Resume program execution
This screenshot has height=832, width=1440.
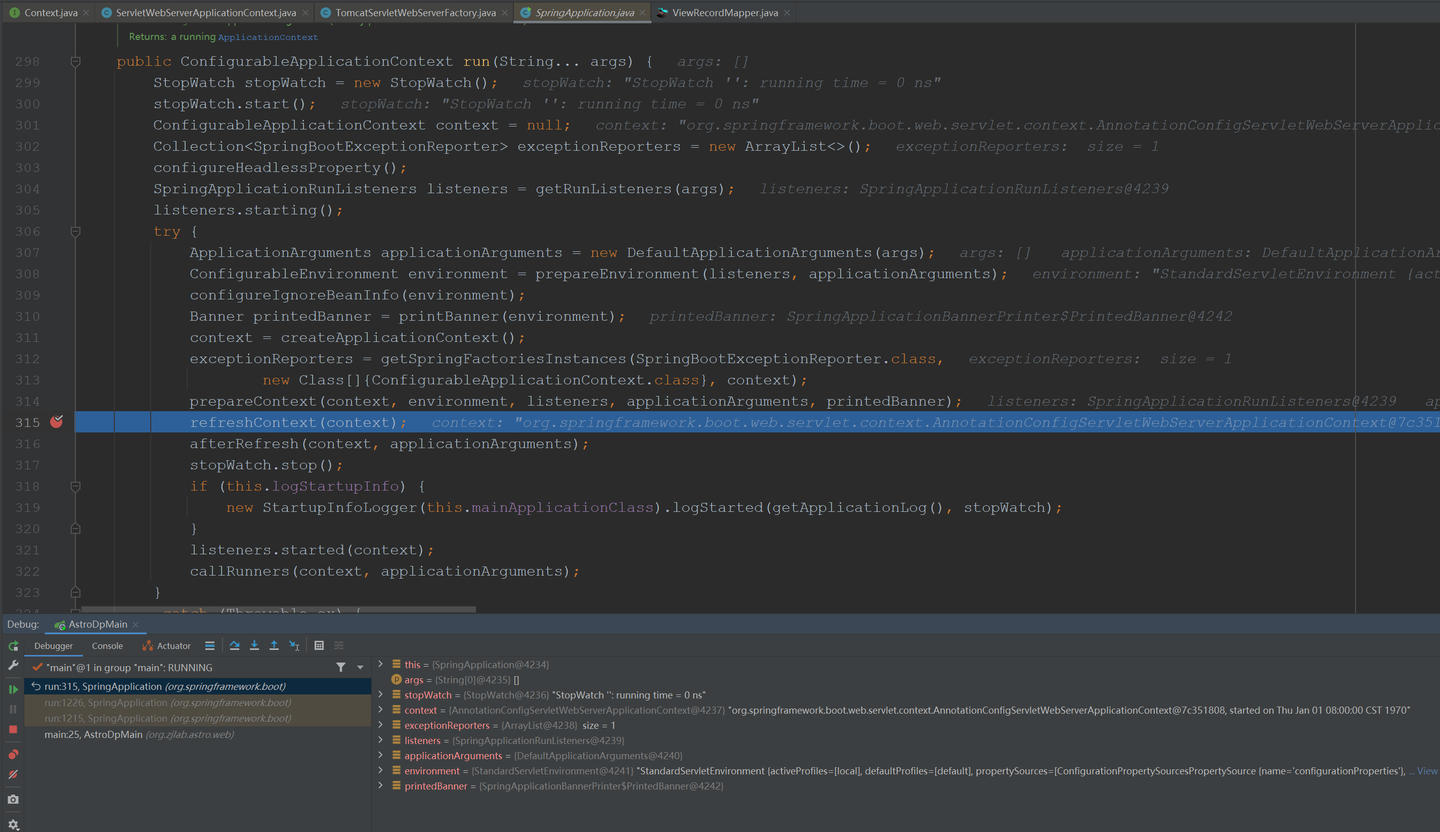click(13, 689)
